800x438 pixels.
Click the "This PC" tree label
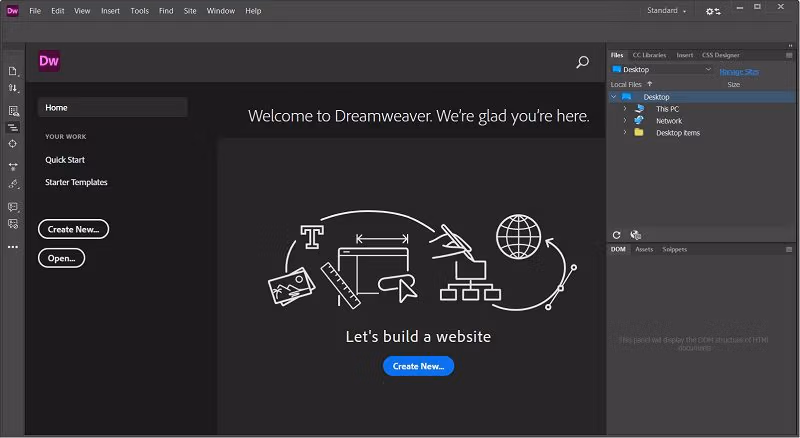click(x=667, y=109)
